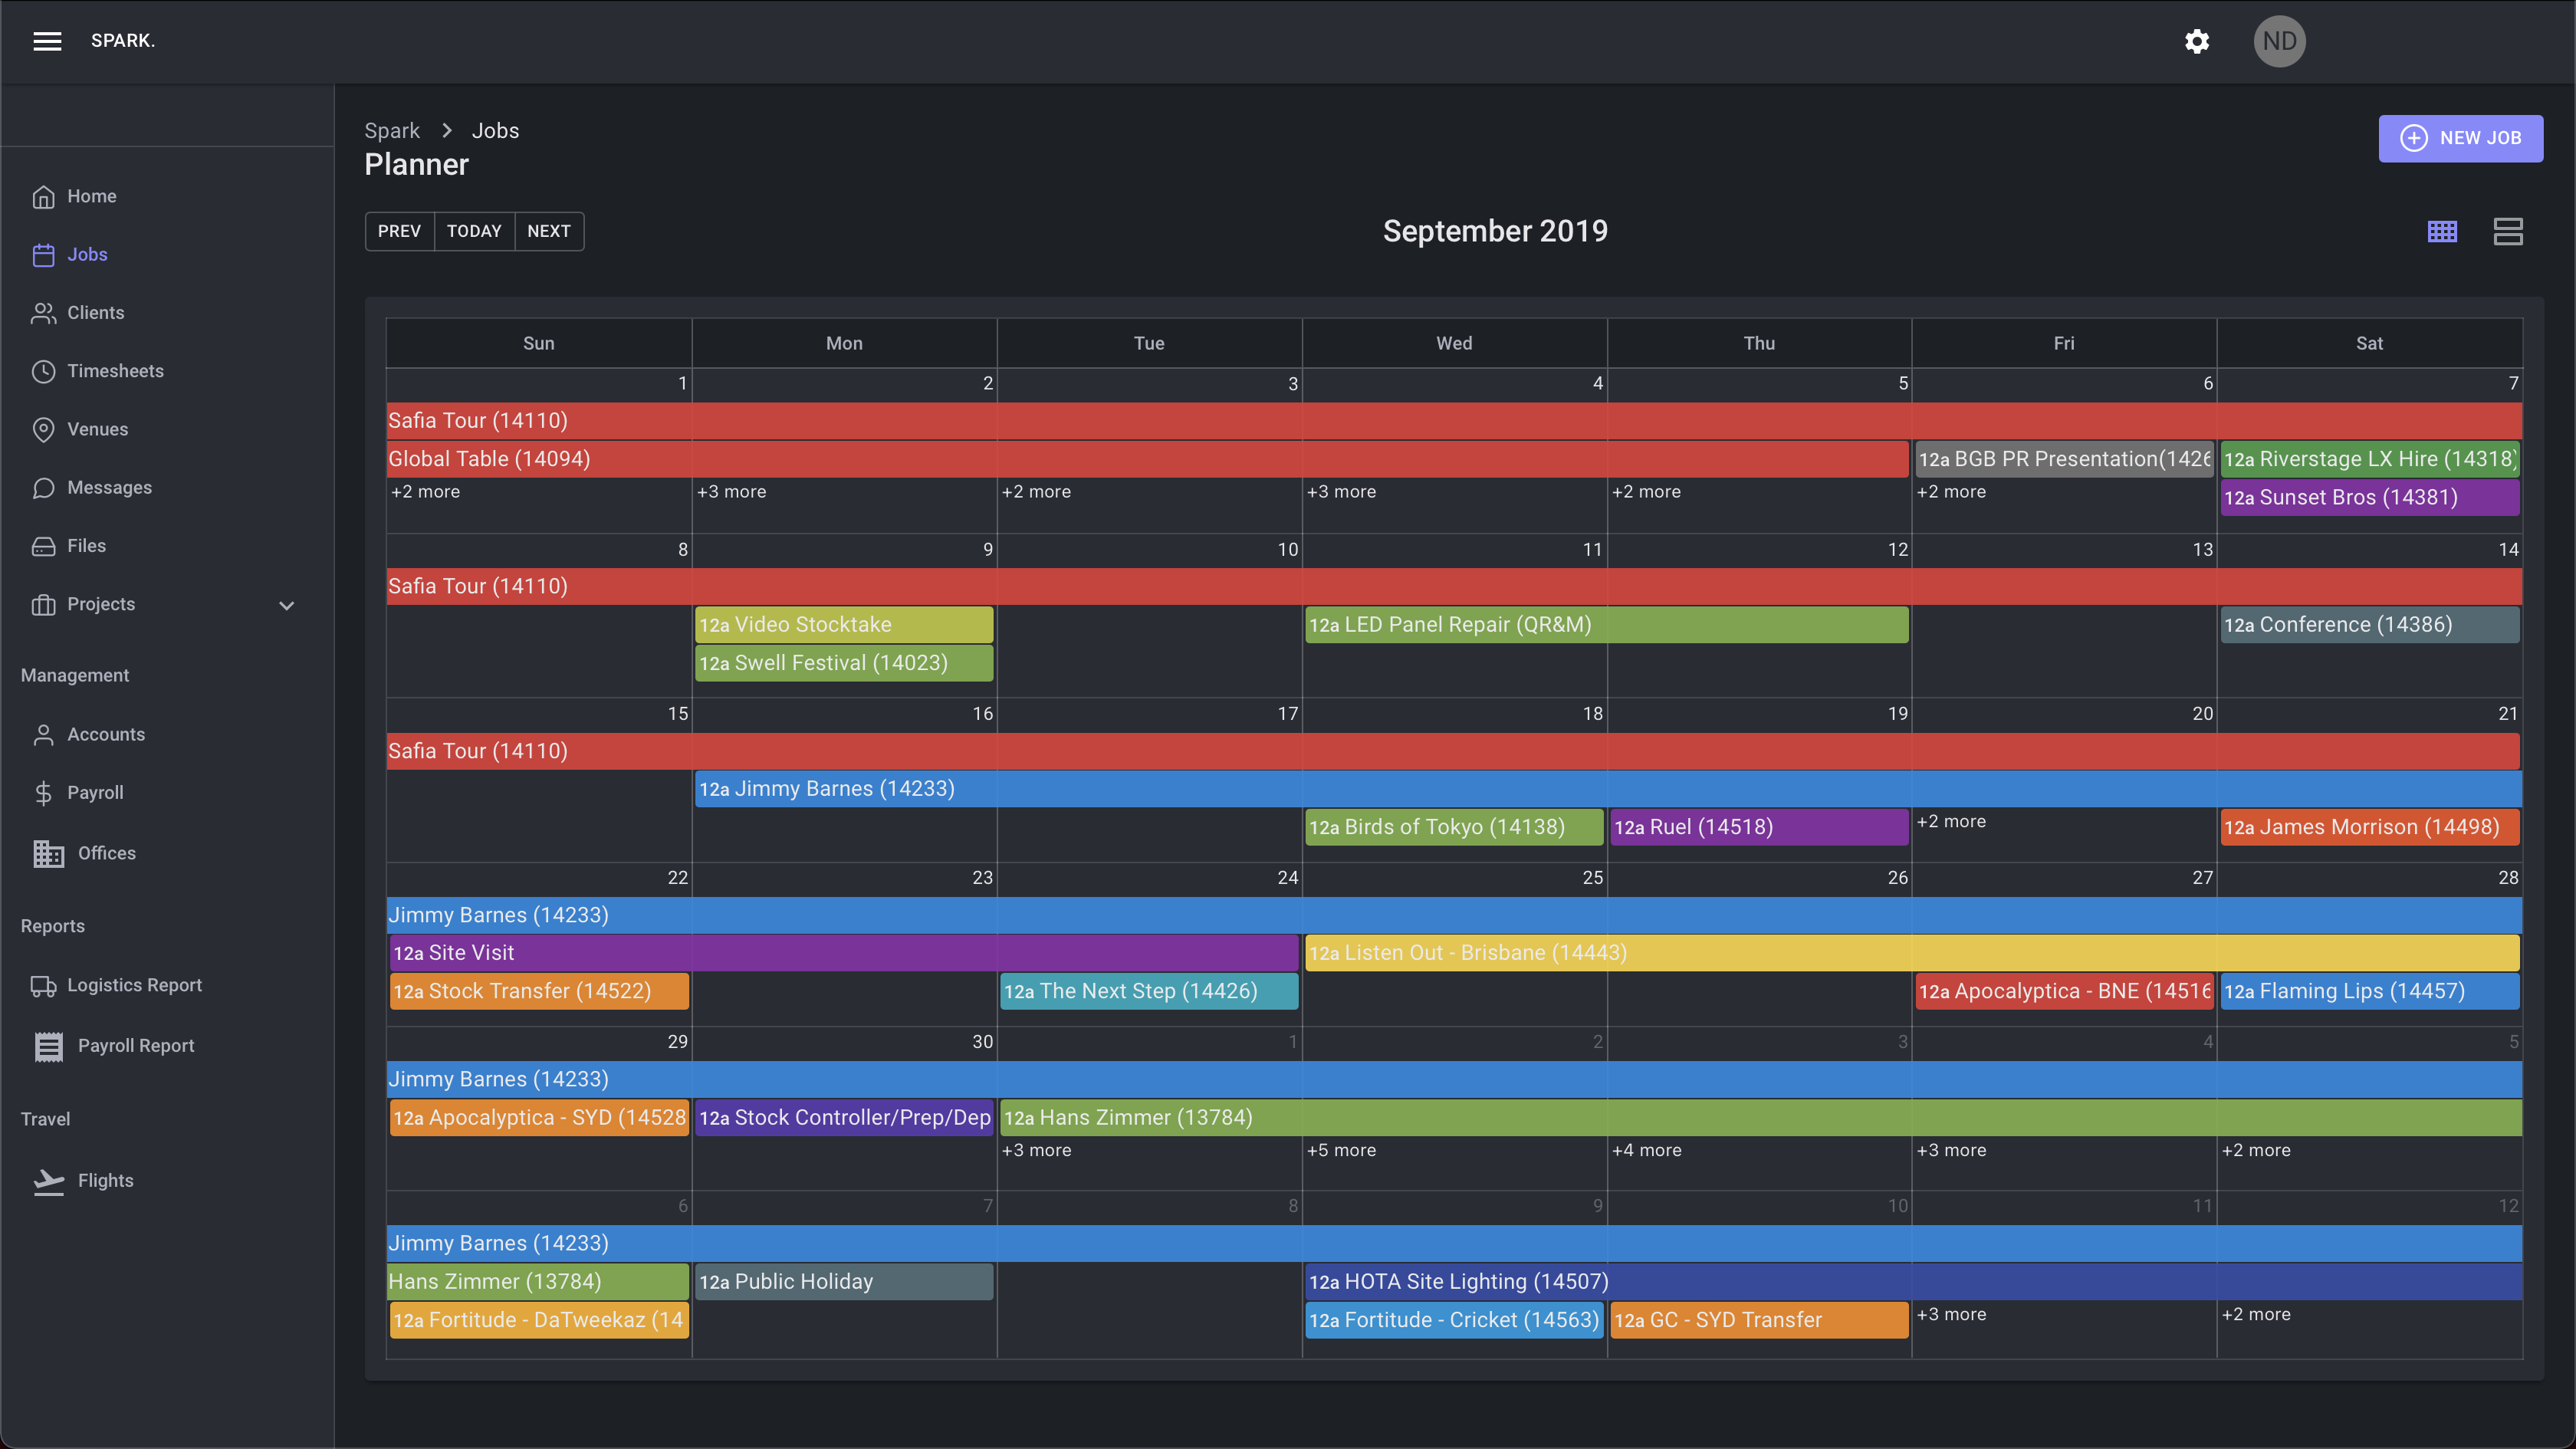The height and width of the screenshot is (1449, 2576).
Task: Click the TODAY button
Action: [474, 231]
